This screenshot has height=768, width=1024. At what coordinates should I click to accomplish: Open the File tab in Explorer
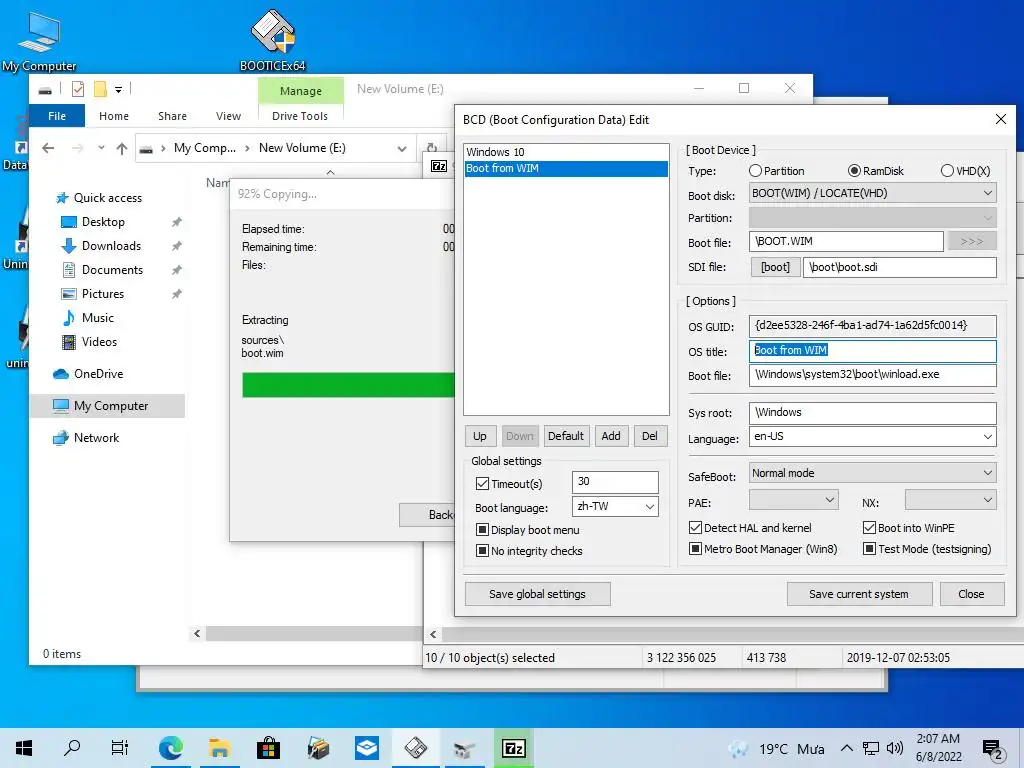click(x=57, y=116)
